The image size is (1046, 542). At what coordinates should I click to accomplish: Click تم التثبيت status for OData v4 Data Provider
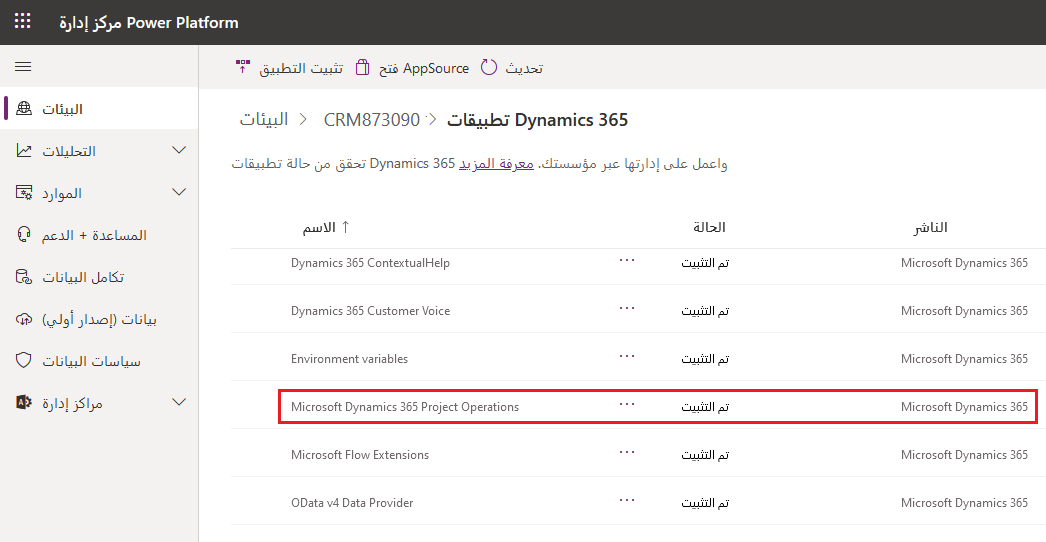[705, 503]
